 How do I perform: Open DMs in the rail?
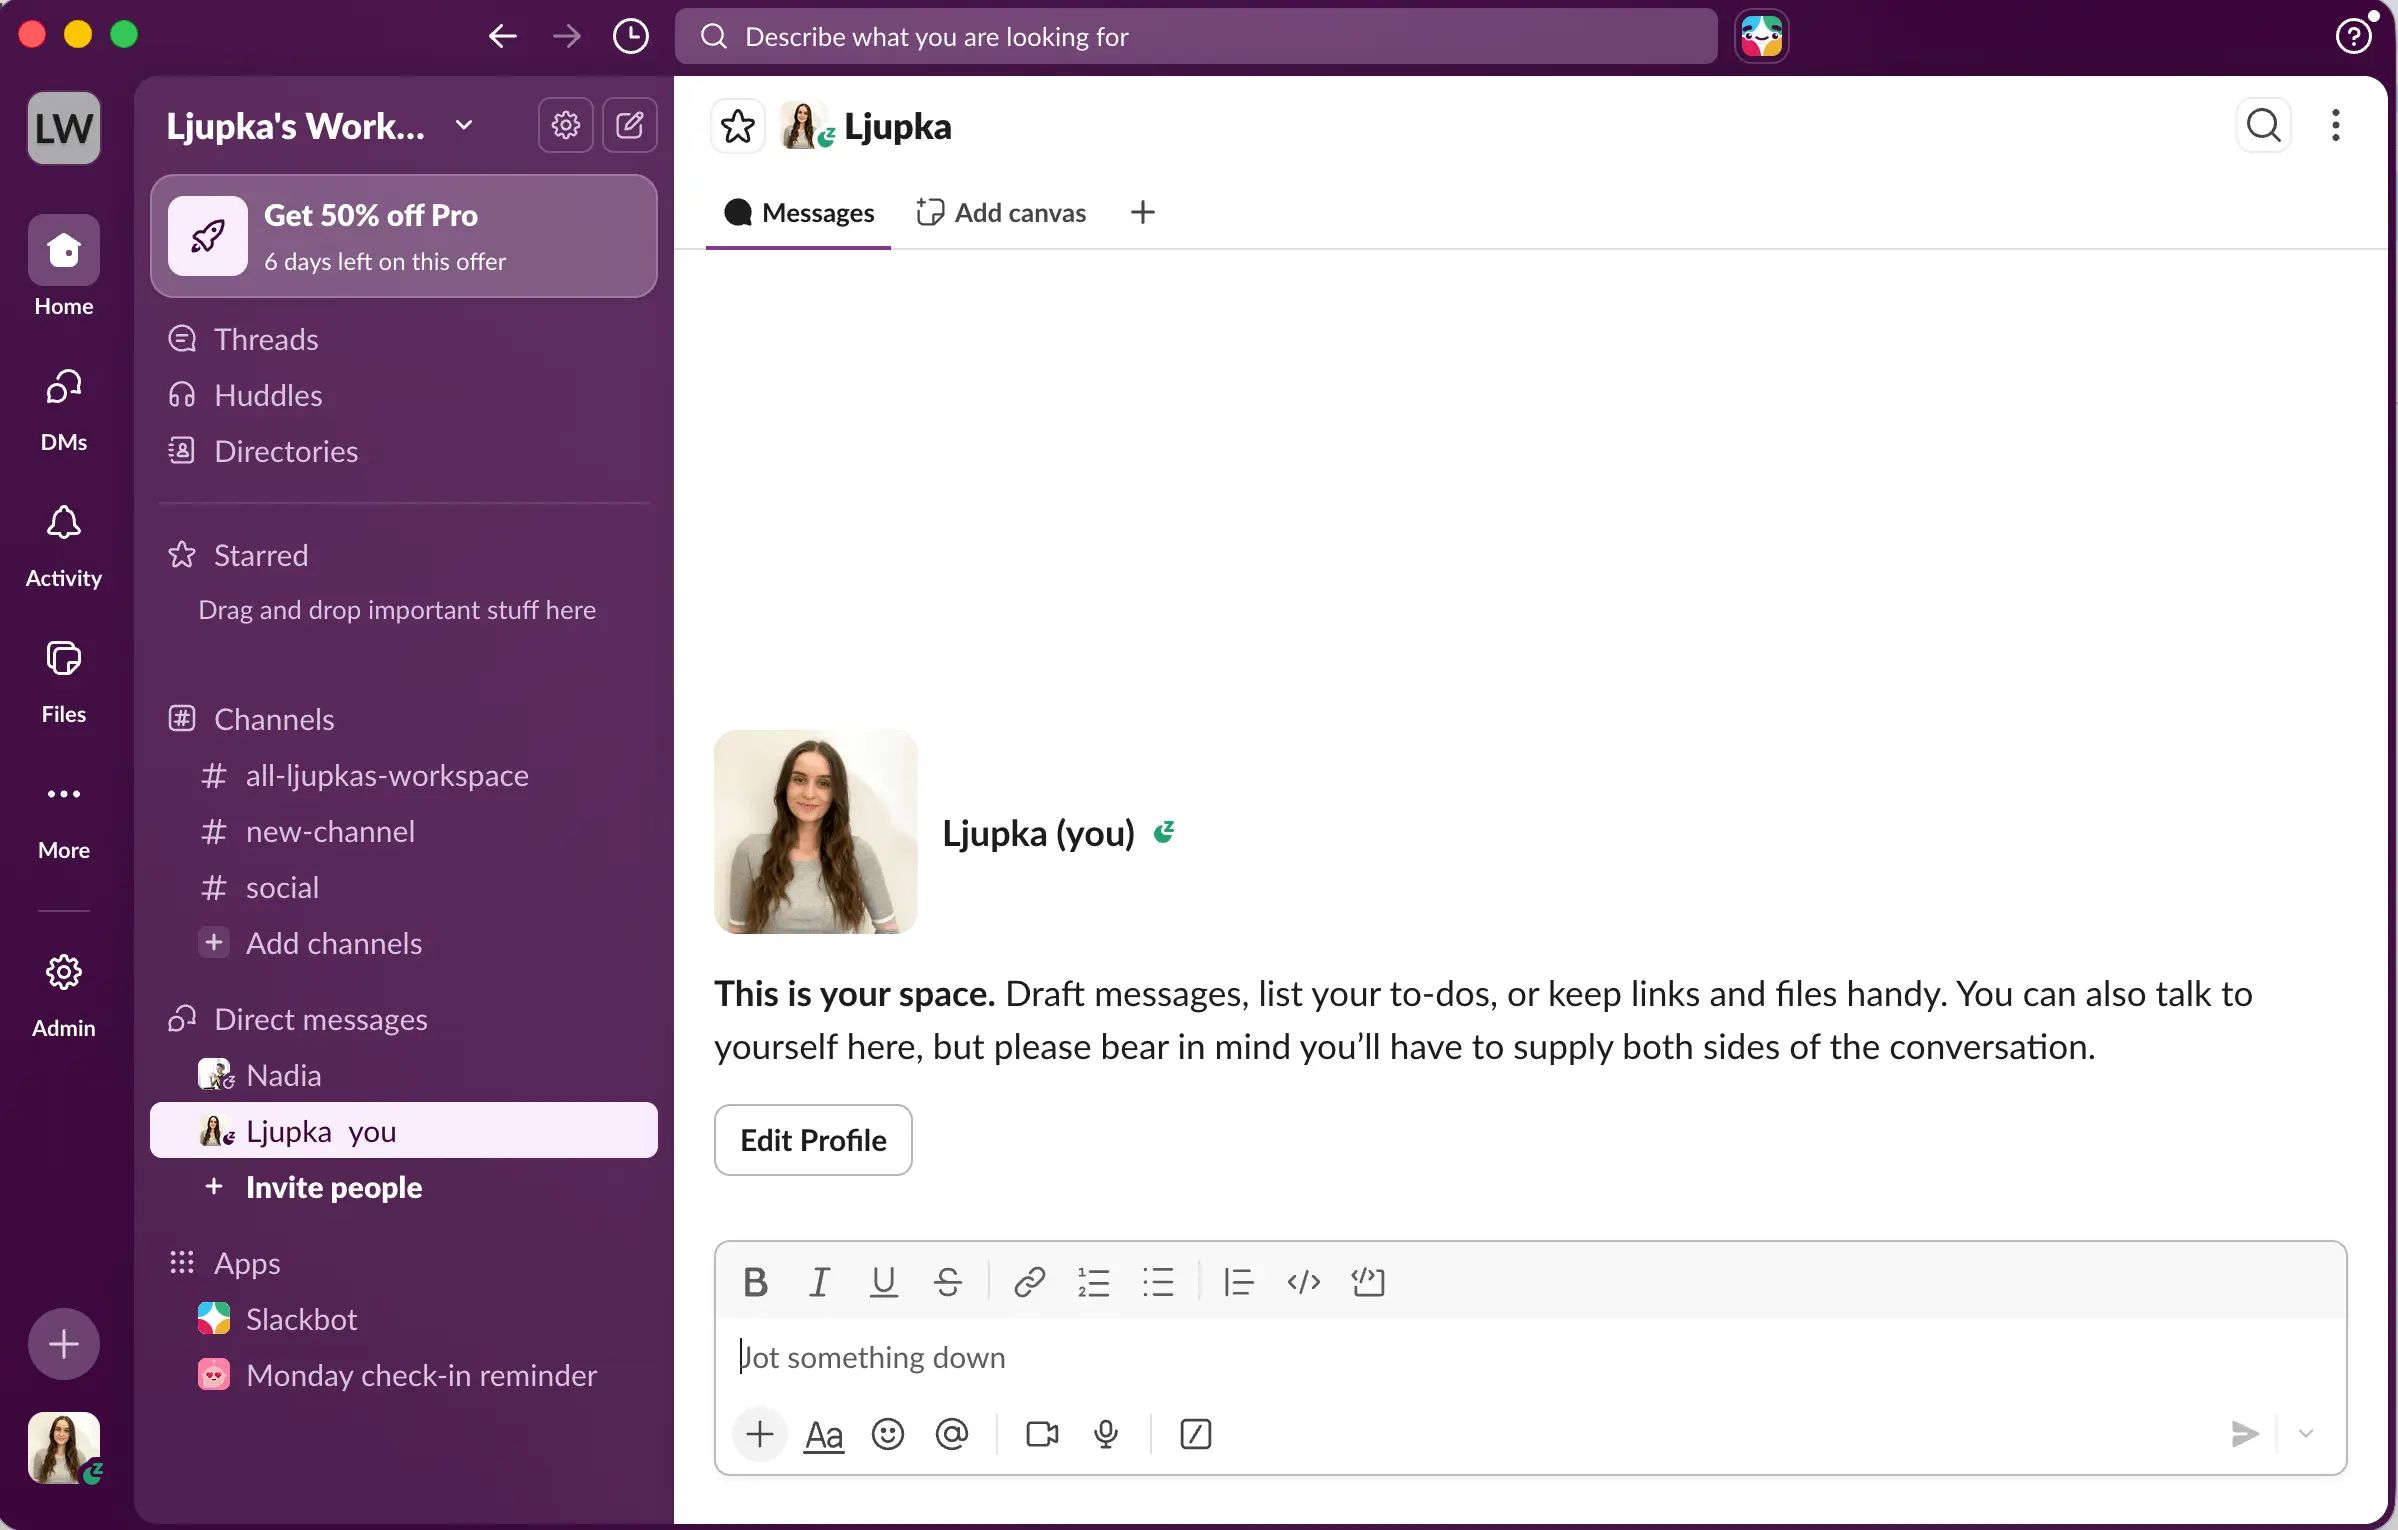(x=64, y=408)
